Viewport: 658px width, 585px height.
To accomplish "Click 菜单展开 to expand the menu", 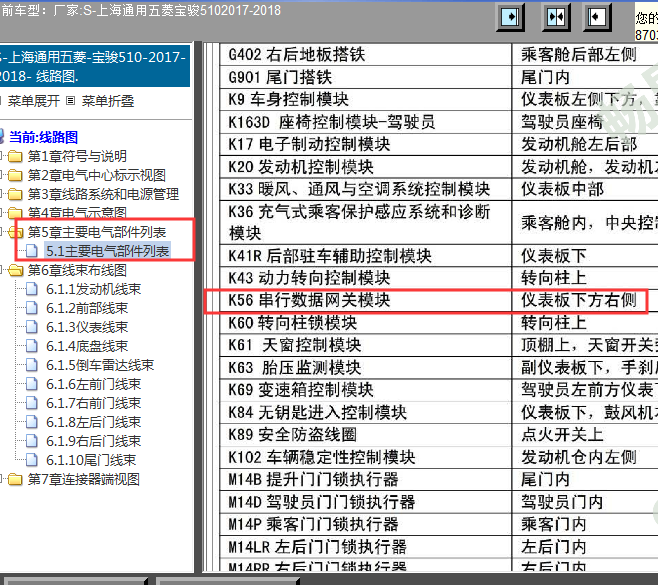I will click(x=34, y=101).
